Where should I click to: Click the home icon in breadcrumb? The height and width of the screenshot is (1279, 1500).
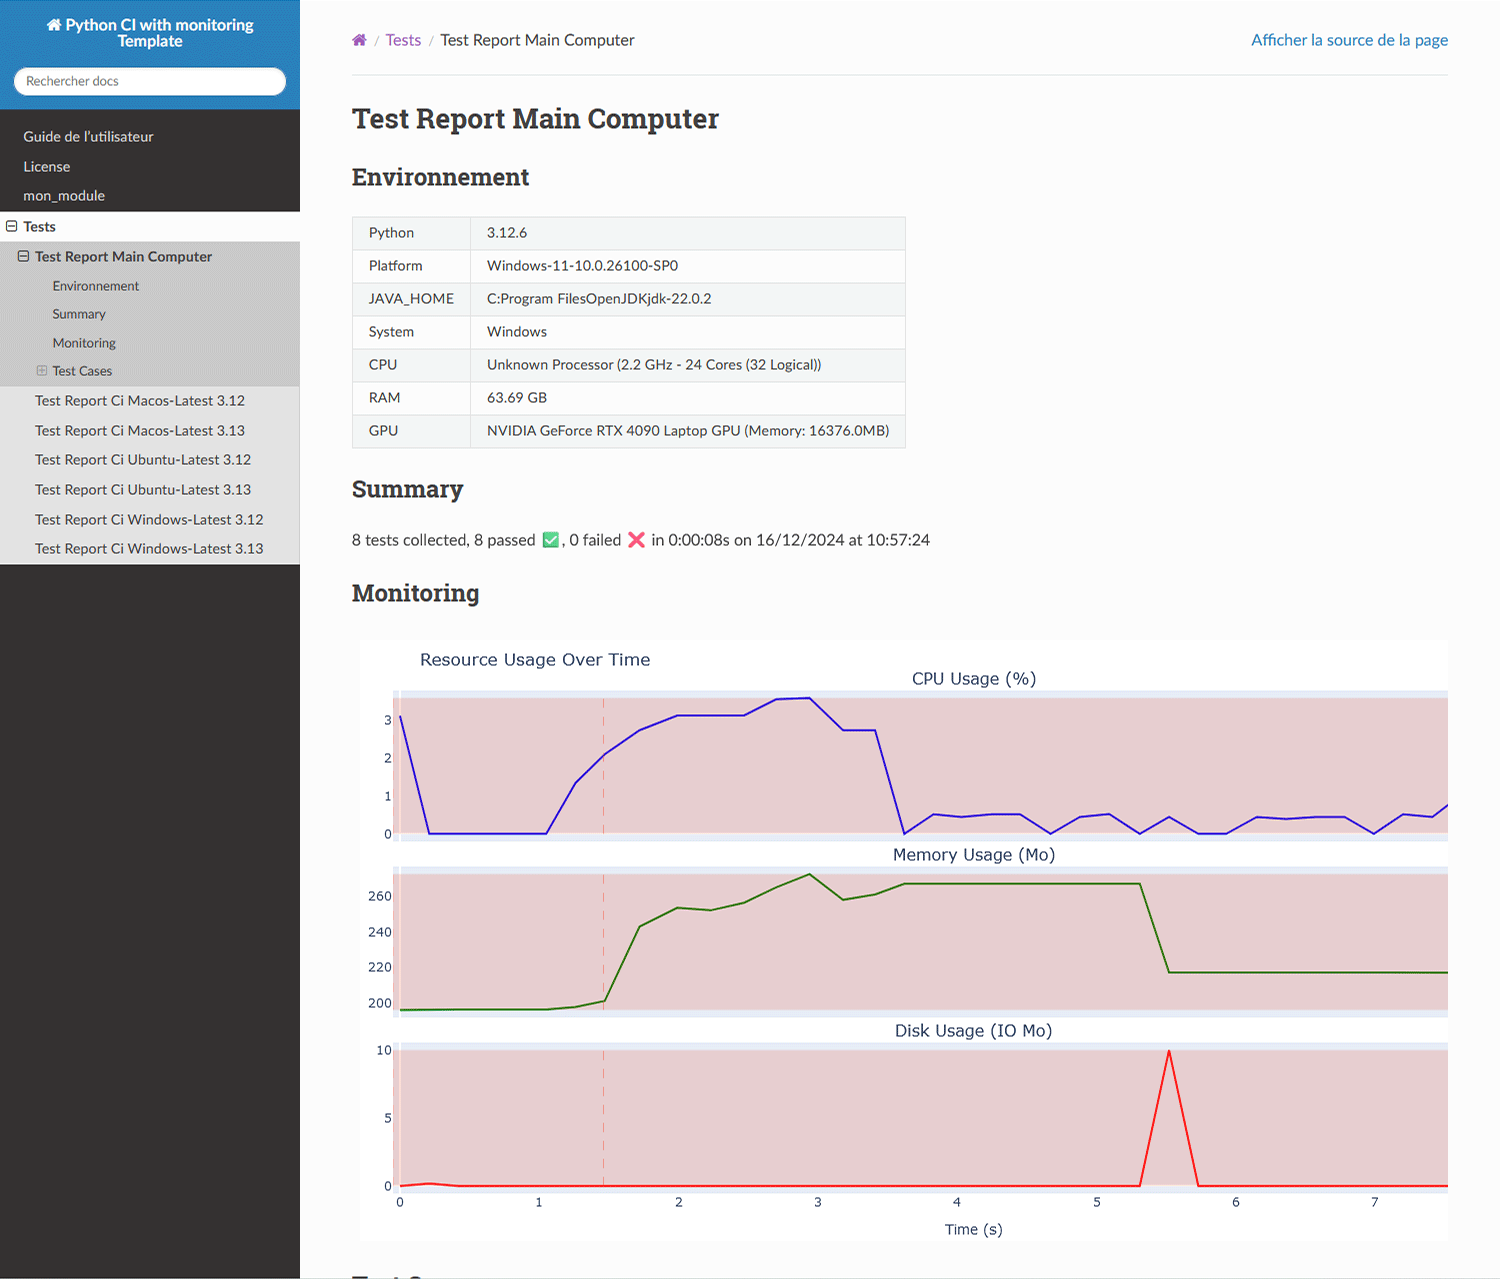[x=359, y=40]
